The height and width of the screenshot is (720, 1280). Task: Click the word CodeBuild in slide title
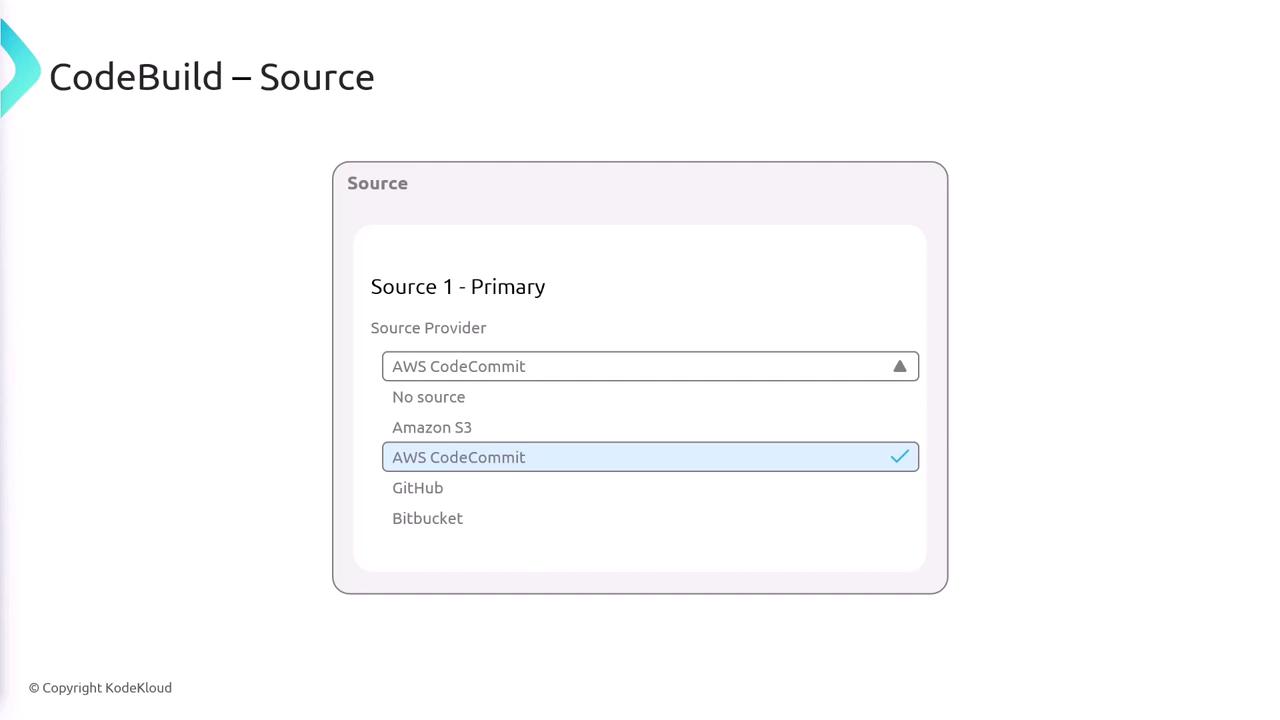[x=136, y=77]
